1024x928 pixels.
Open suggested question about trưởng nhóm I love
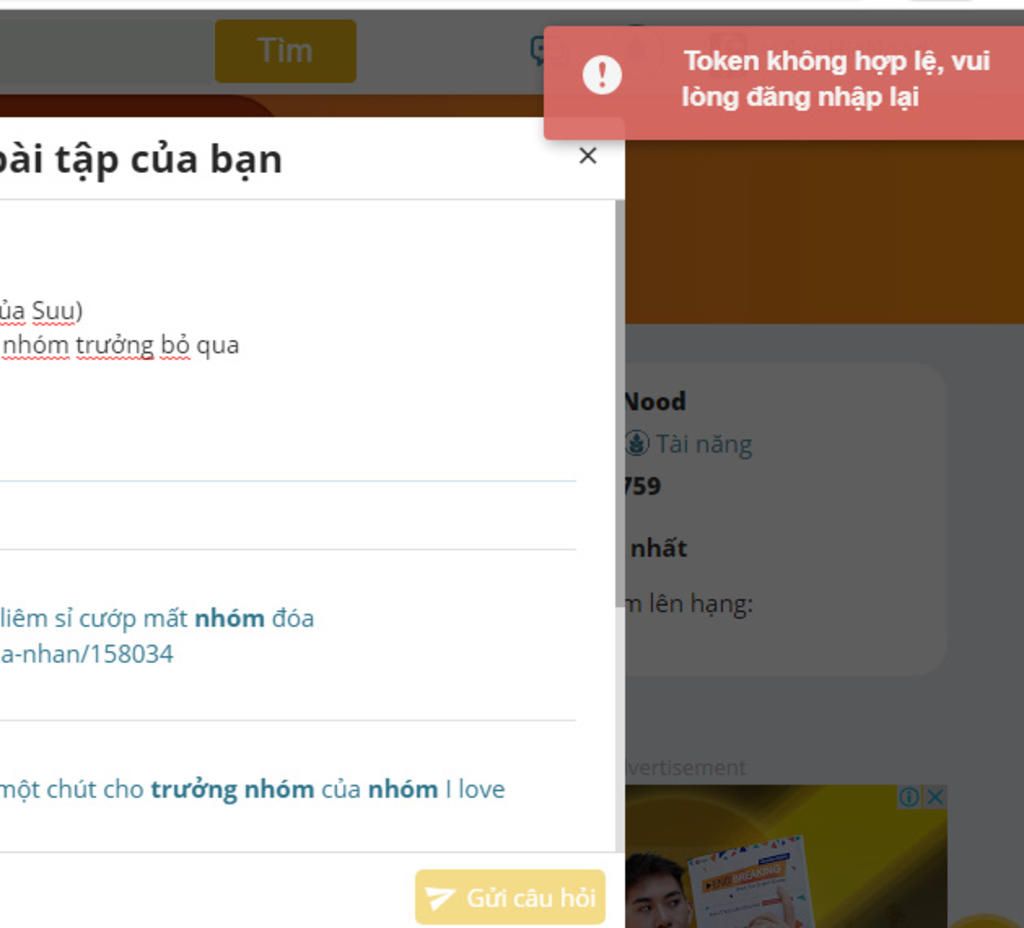tap(252, 790)
